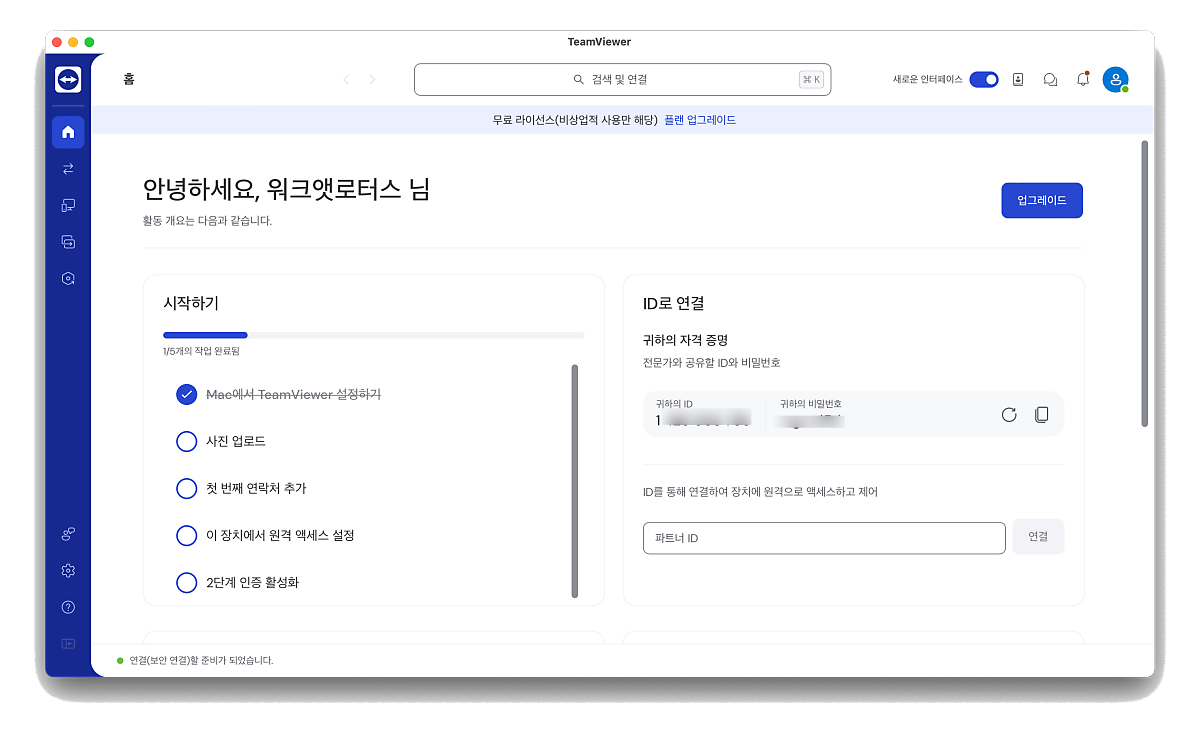Open the contacts address book icon
Image resolution: width=1200 pixels, height=737 pixels.
(x=1018, y=80)
